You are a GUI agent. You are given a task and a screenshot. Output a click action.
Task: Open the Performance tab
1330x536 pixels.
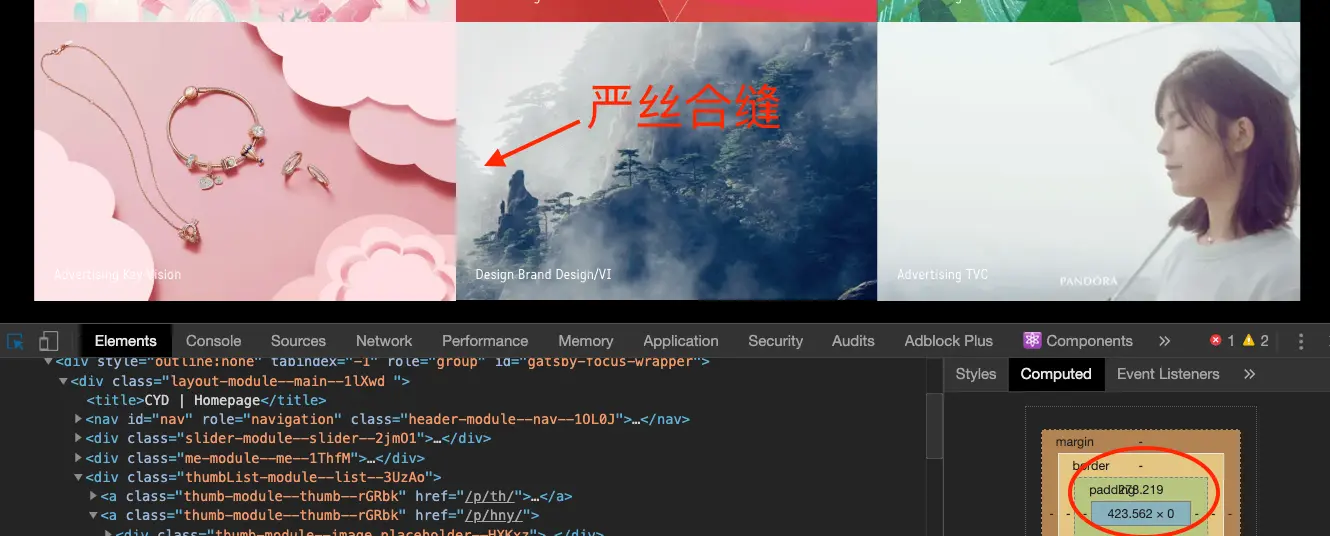click(x=485, y=341)
